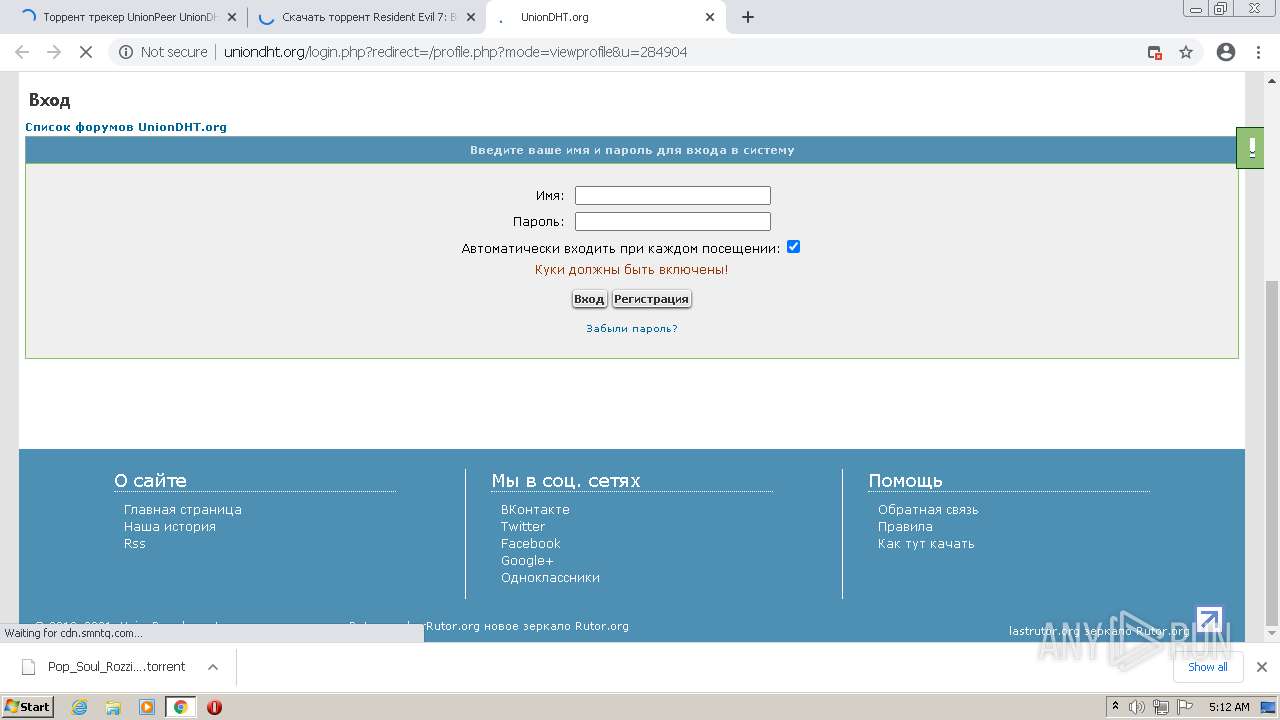Open Обратная связь help link
The image size is (1280, 720).
pyautogui.click(x=928, y=510)
